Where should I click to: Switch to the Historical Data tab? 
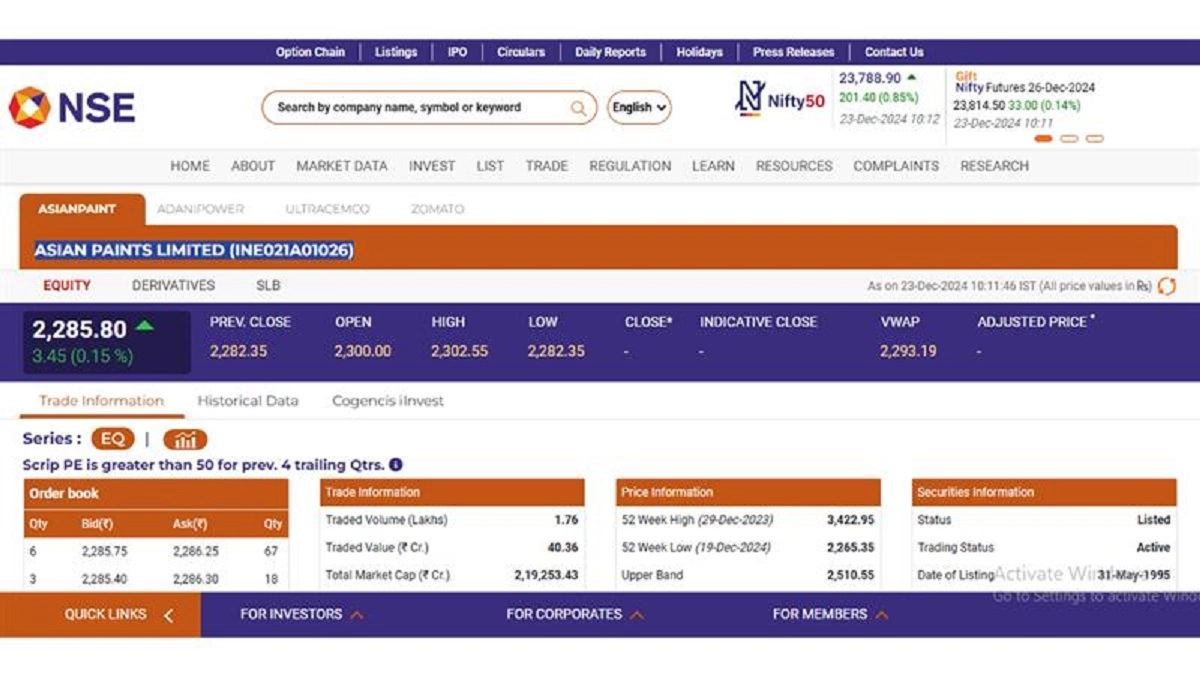(247, 401)
